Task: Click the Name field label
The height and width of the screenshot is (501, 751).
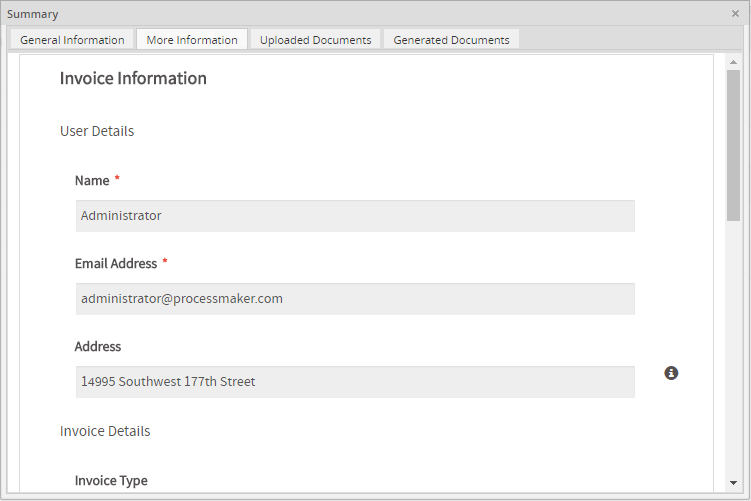Action: pos(92,181)
